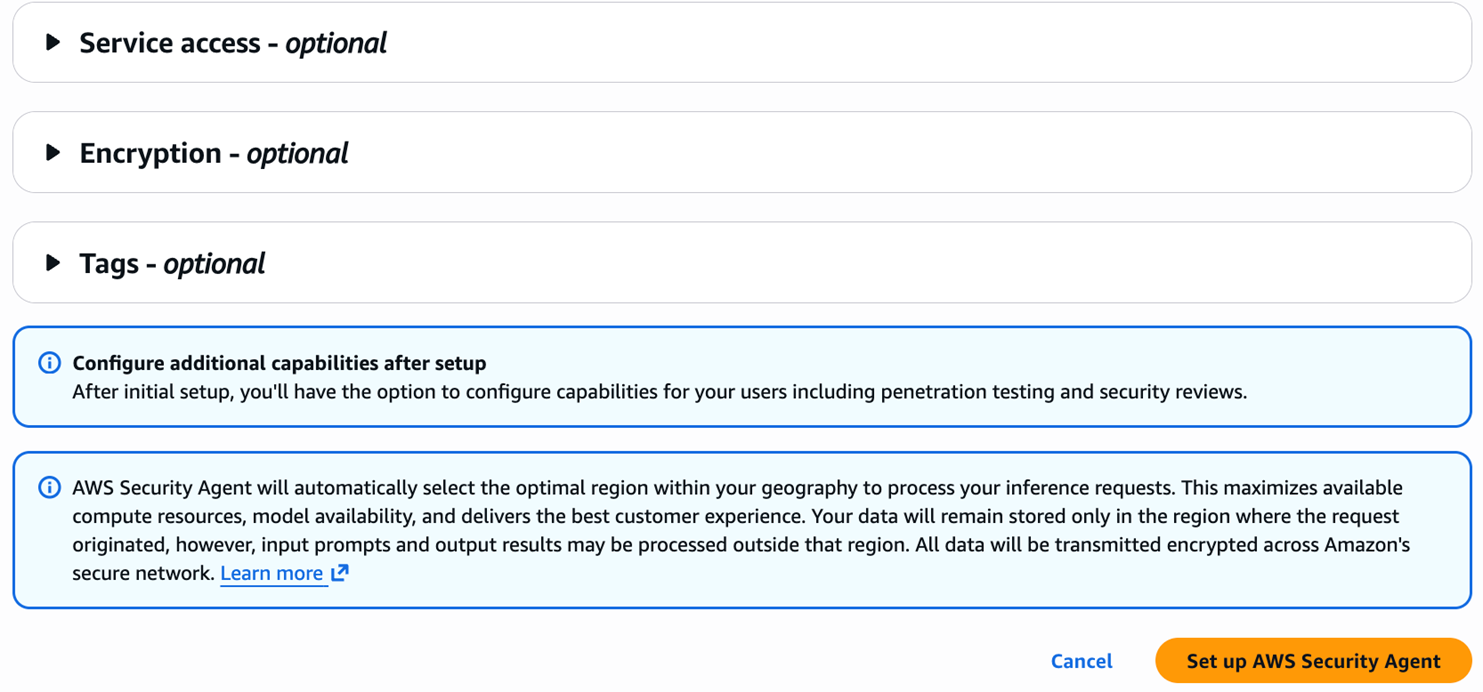Click info icon beside Configure additional capabilities
Image resolution: width=1483 pixels, height=692 pixels.
tap(49, 363)
